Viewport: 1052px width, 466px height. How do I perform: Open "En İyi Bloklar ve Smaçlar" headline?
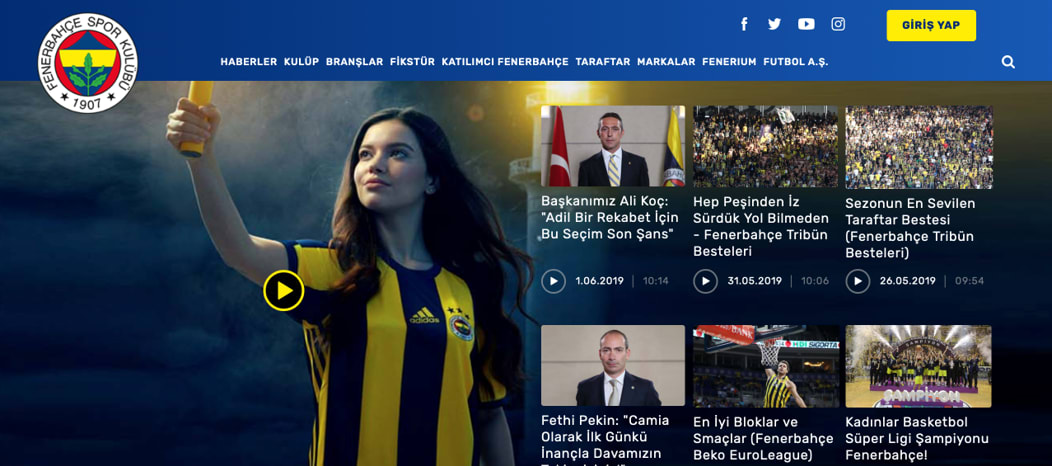764,439
